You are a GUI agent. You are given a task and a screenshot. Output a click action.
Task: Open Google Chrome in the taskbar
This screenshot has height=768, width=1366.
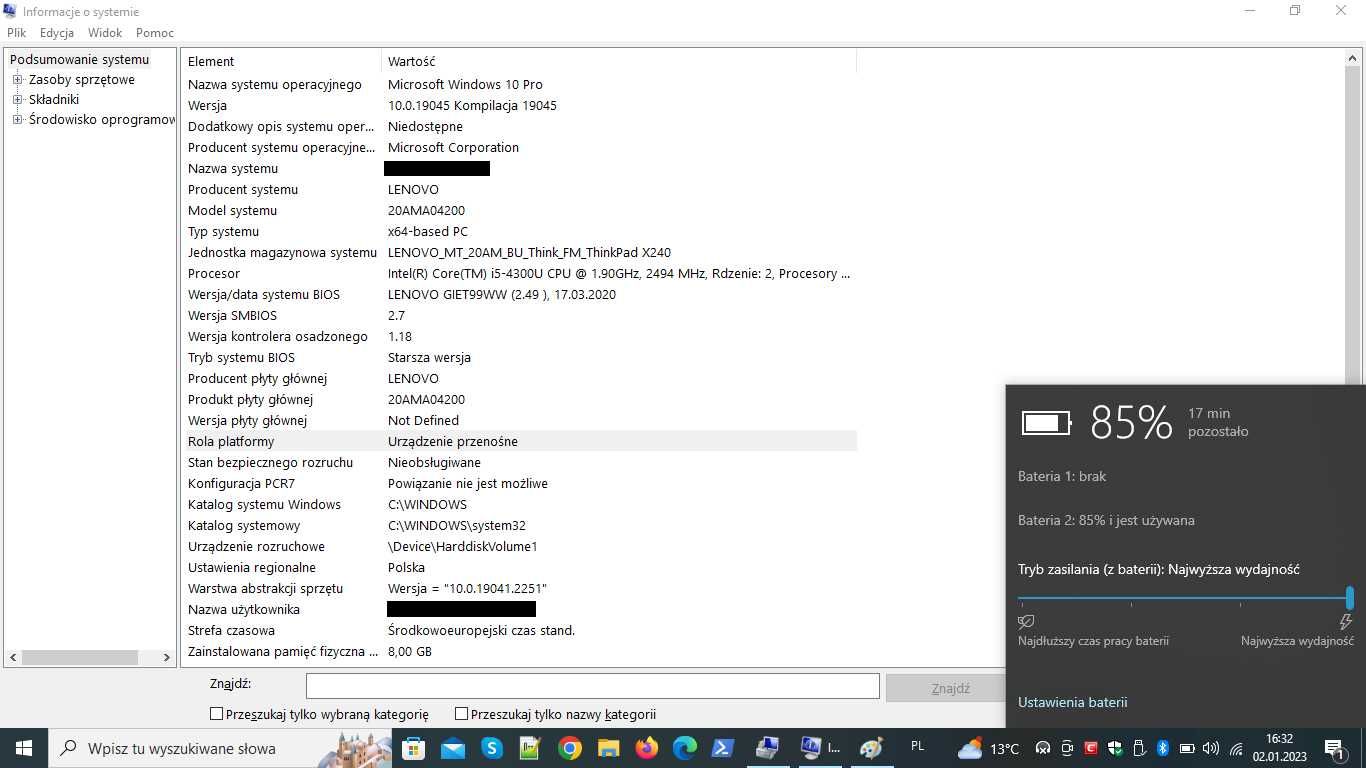569,748
